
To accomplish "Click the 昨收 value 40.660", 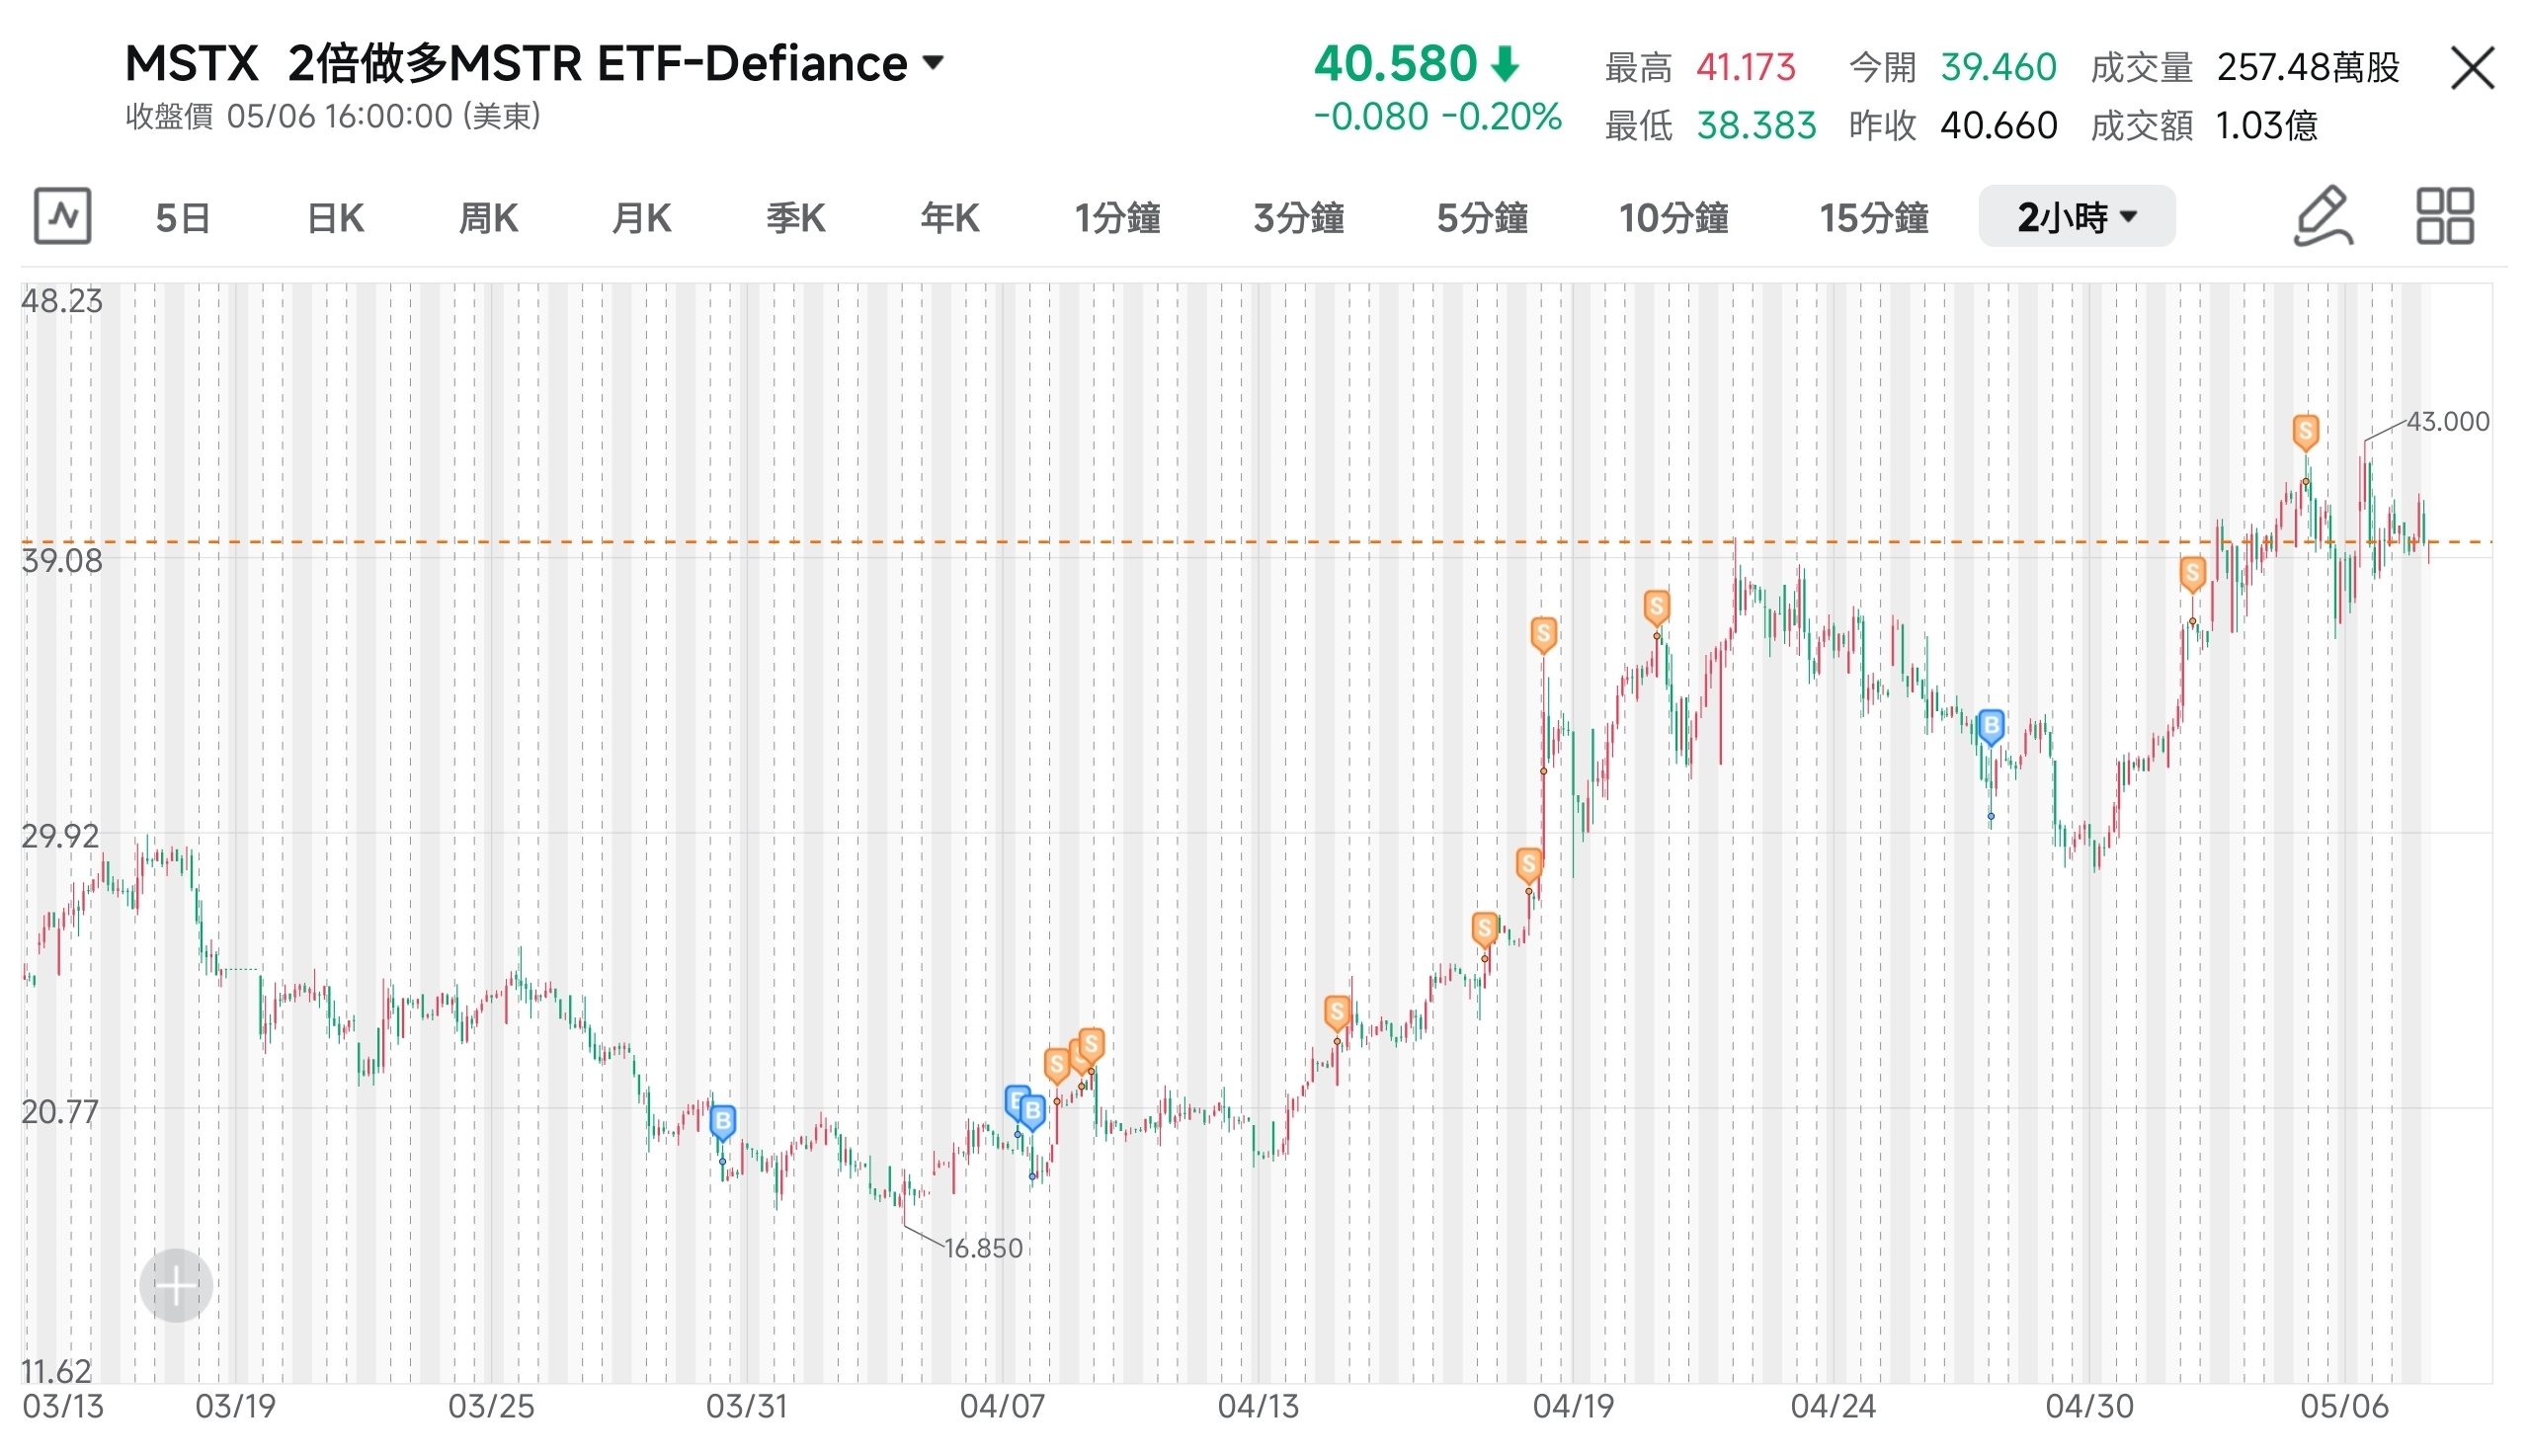I will (x=1998, y=125).
